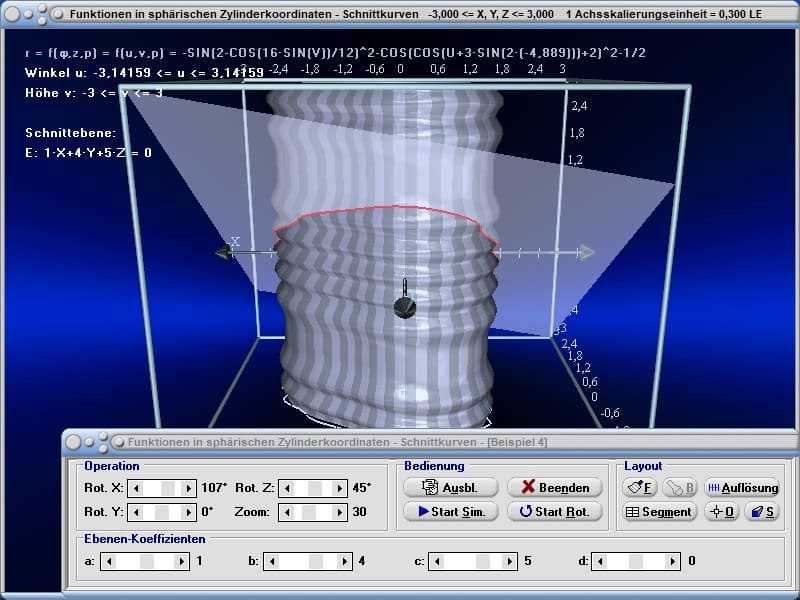
Task: Increase coefficient d with right arrow
Action: (672, 561)
